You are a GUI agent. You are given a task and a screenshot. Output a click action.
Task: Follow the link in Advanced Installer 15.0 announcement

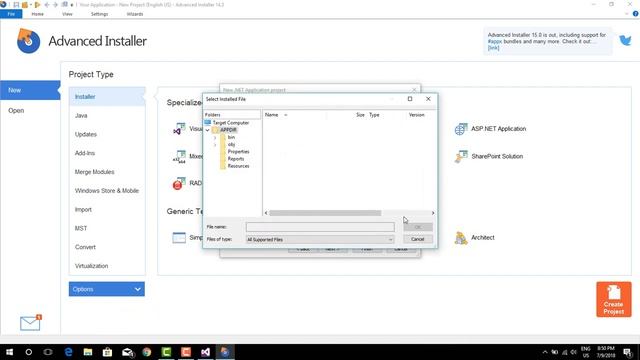pos(493,48)
